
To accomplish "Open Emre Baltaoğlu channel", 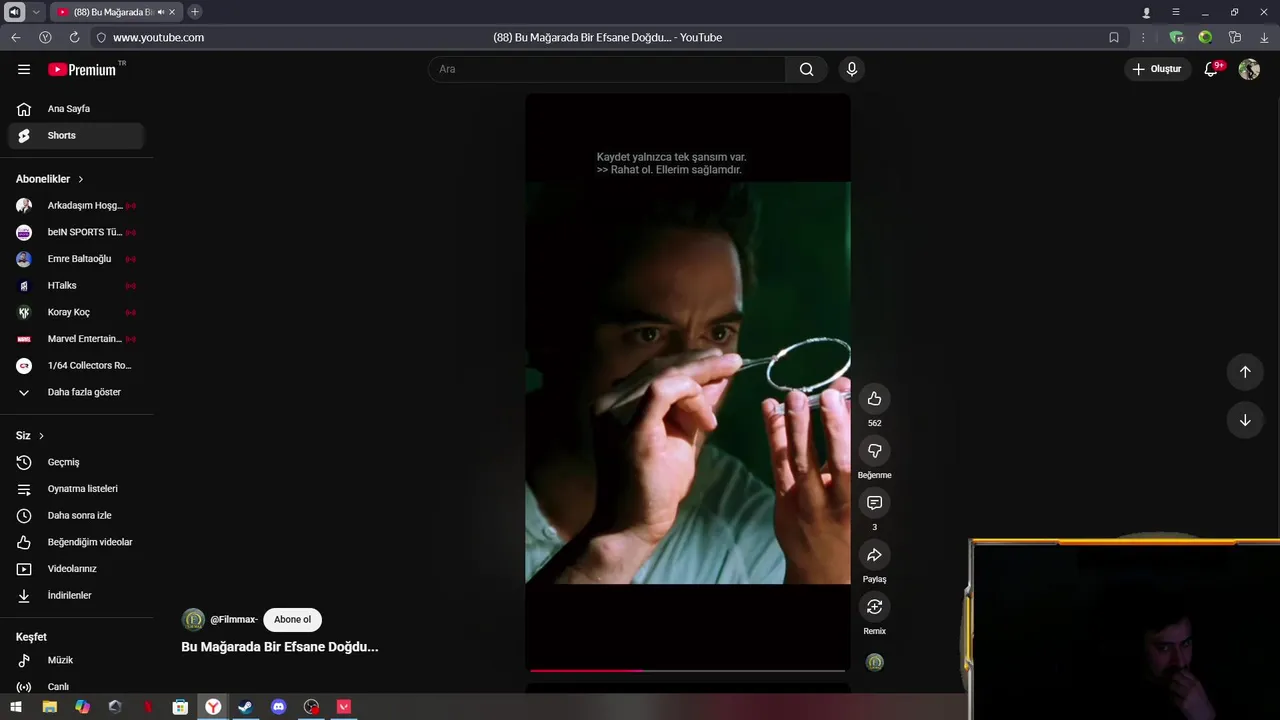I will pyautogui.click(x=76, y=259).
